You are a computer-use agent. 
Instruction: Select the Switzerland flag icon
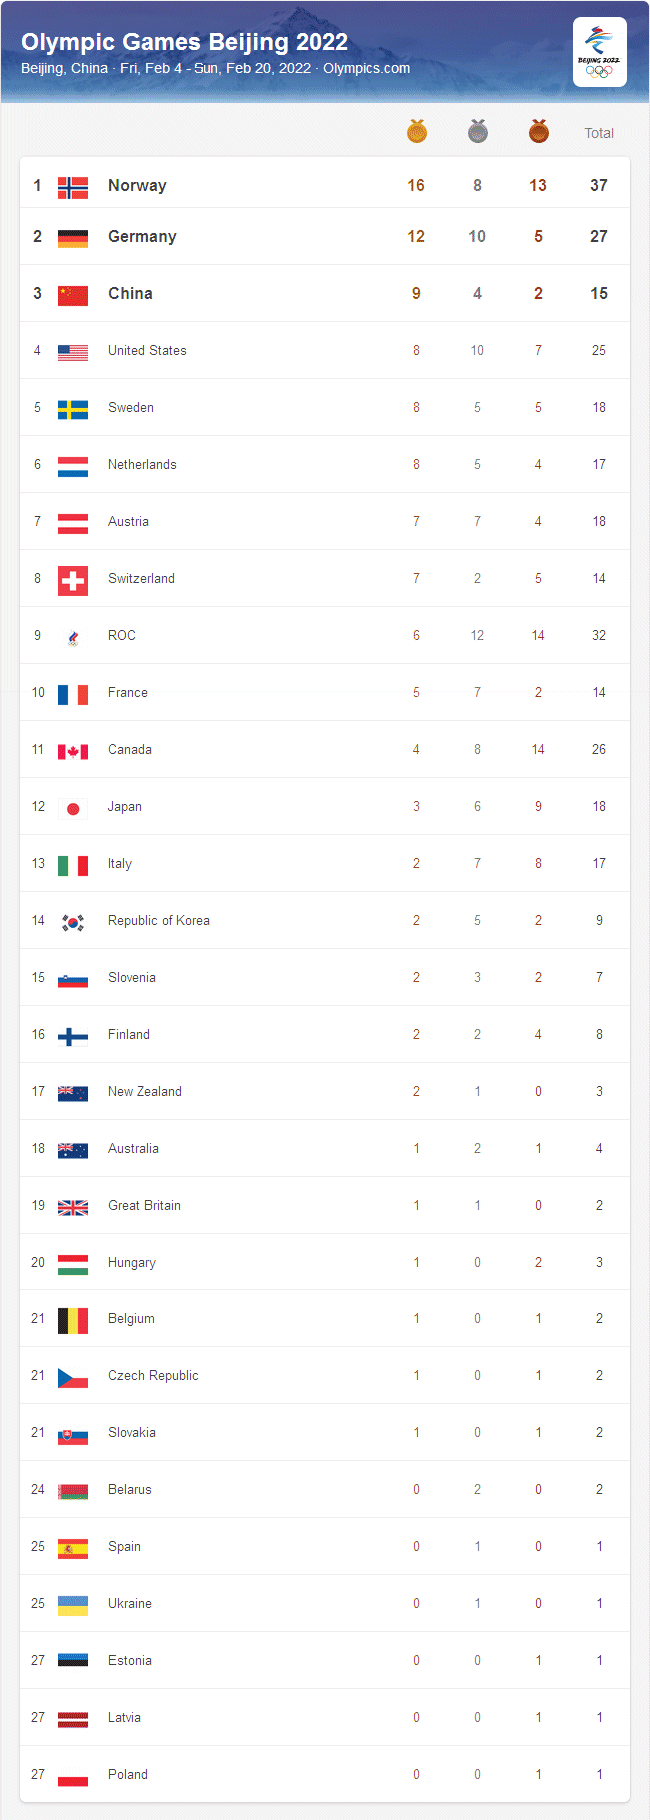pyautogui.click(x=73, y=578)
